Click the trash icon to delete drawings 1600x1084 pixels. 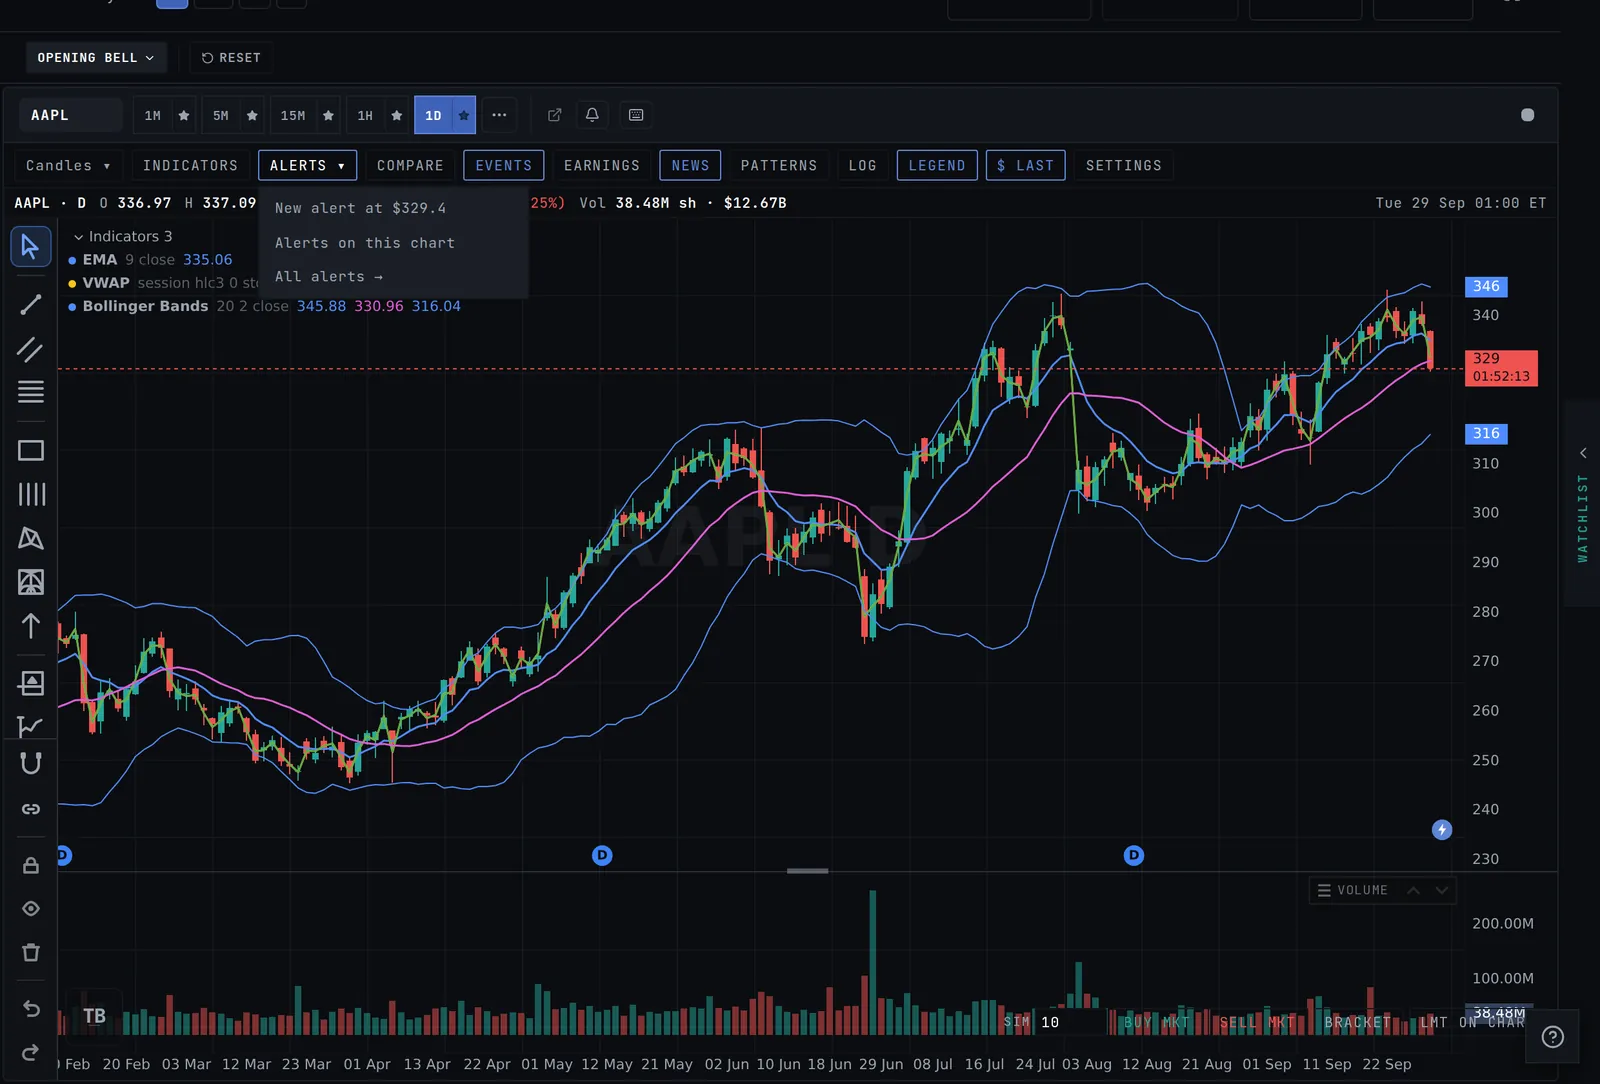tap(30, 952)
